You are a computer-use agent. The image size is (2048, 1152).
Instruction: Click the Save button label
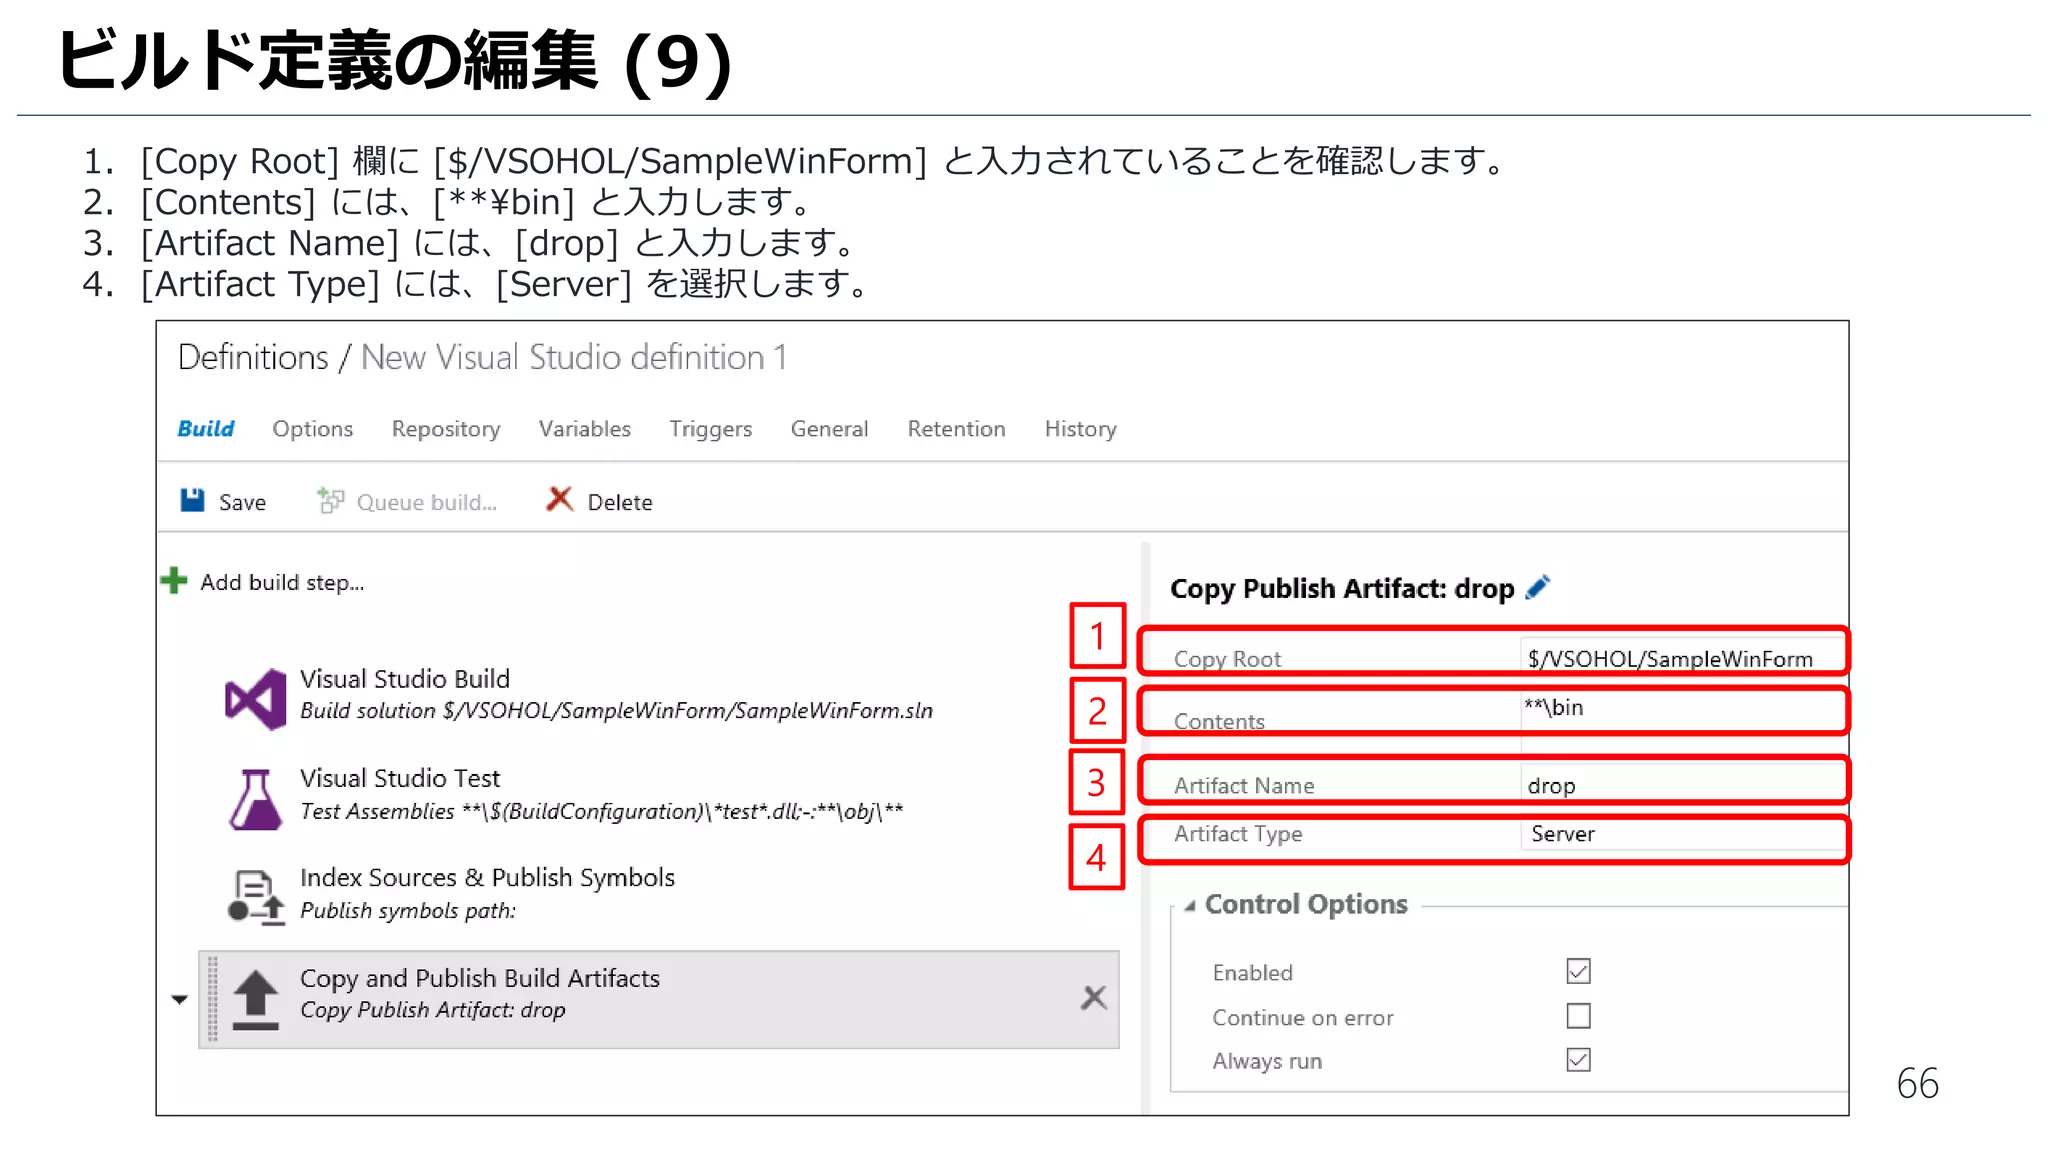(243, 502)
